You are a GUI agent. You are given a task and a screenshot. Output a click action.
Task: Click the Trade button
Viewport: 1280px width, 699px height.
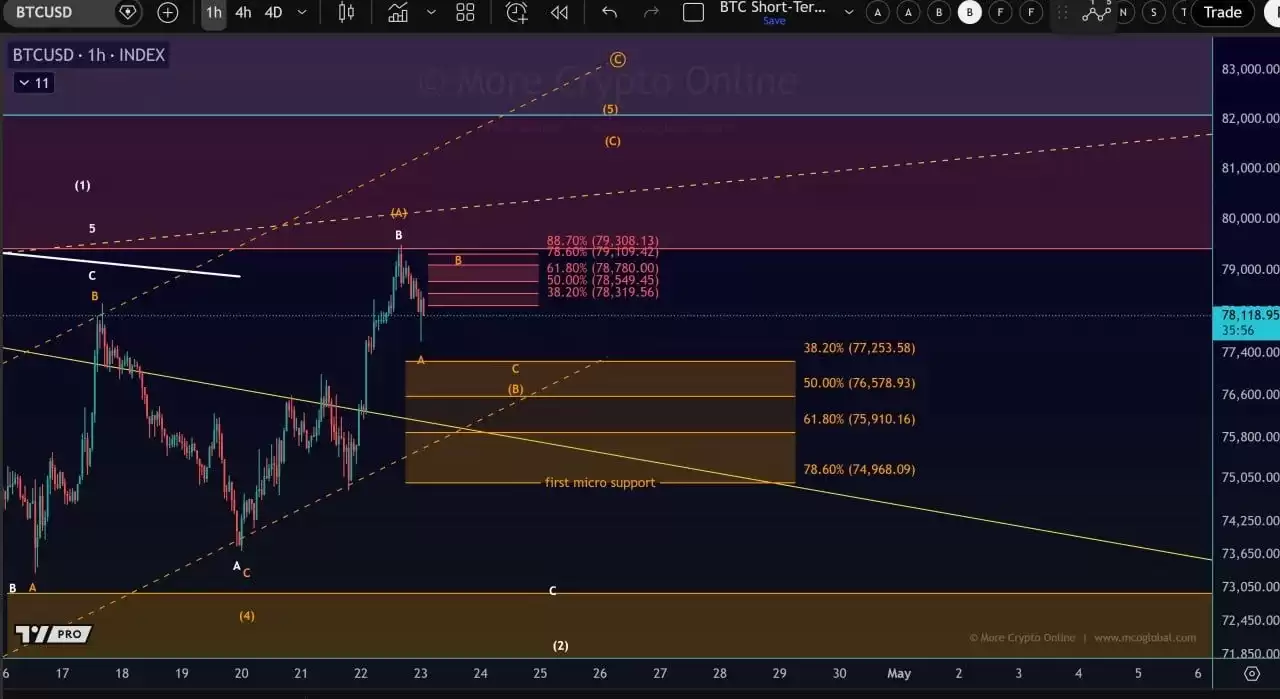tap(1222, 13)
